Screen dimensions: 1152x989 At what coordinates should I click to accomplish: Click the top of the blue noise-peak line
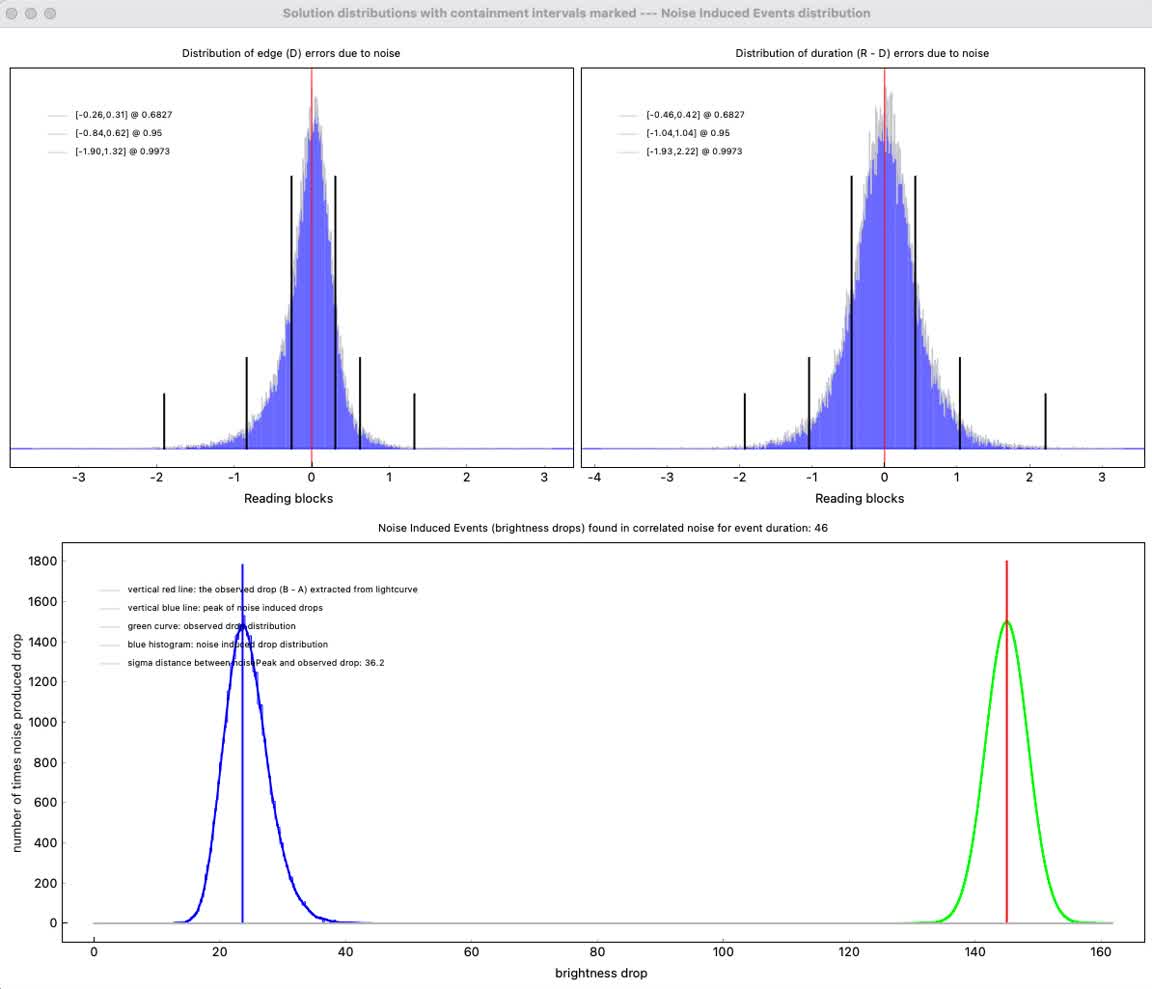242,566
